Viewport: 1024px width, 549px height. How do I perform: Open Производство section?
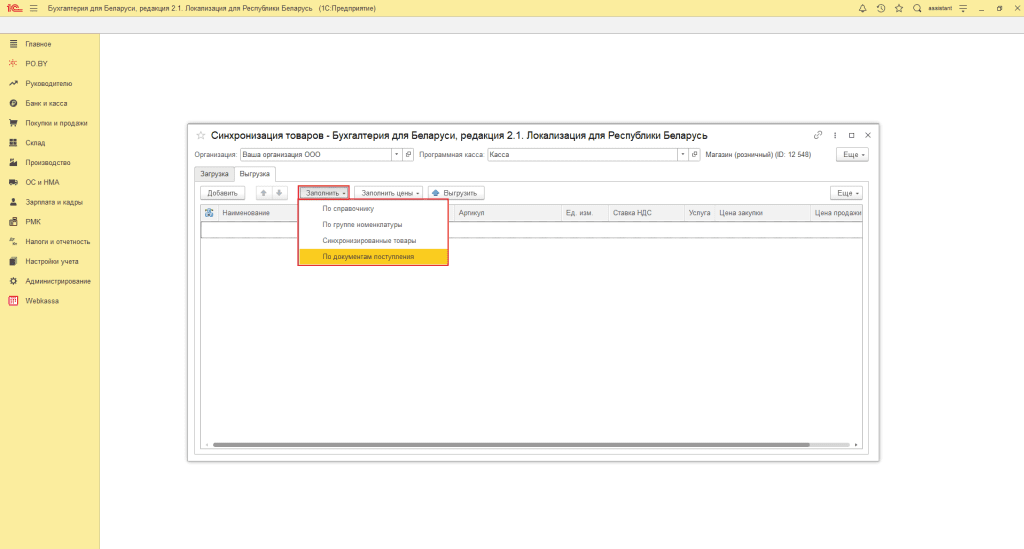(50, 163)
